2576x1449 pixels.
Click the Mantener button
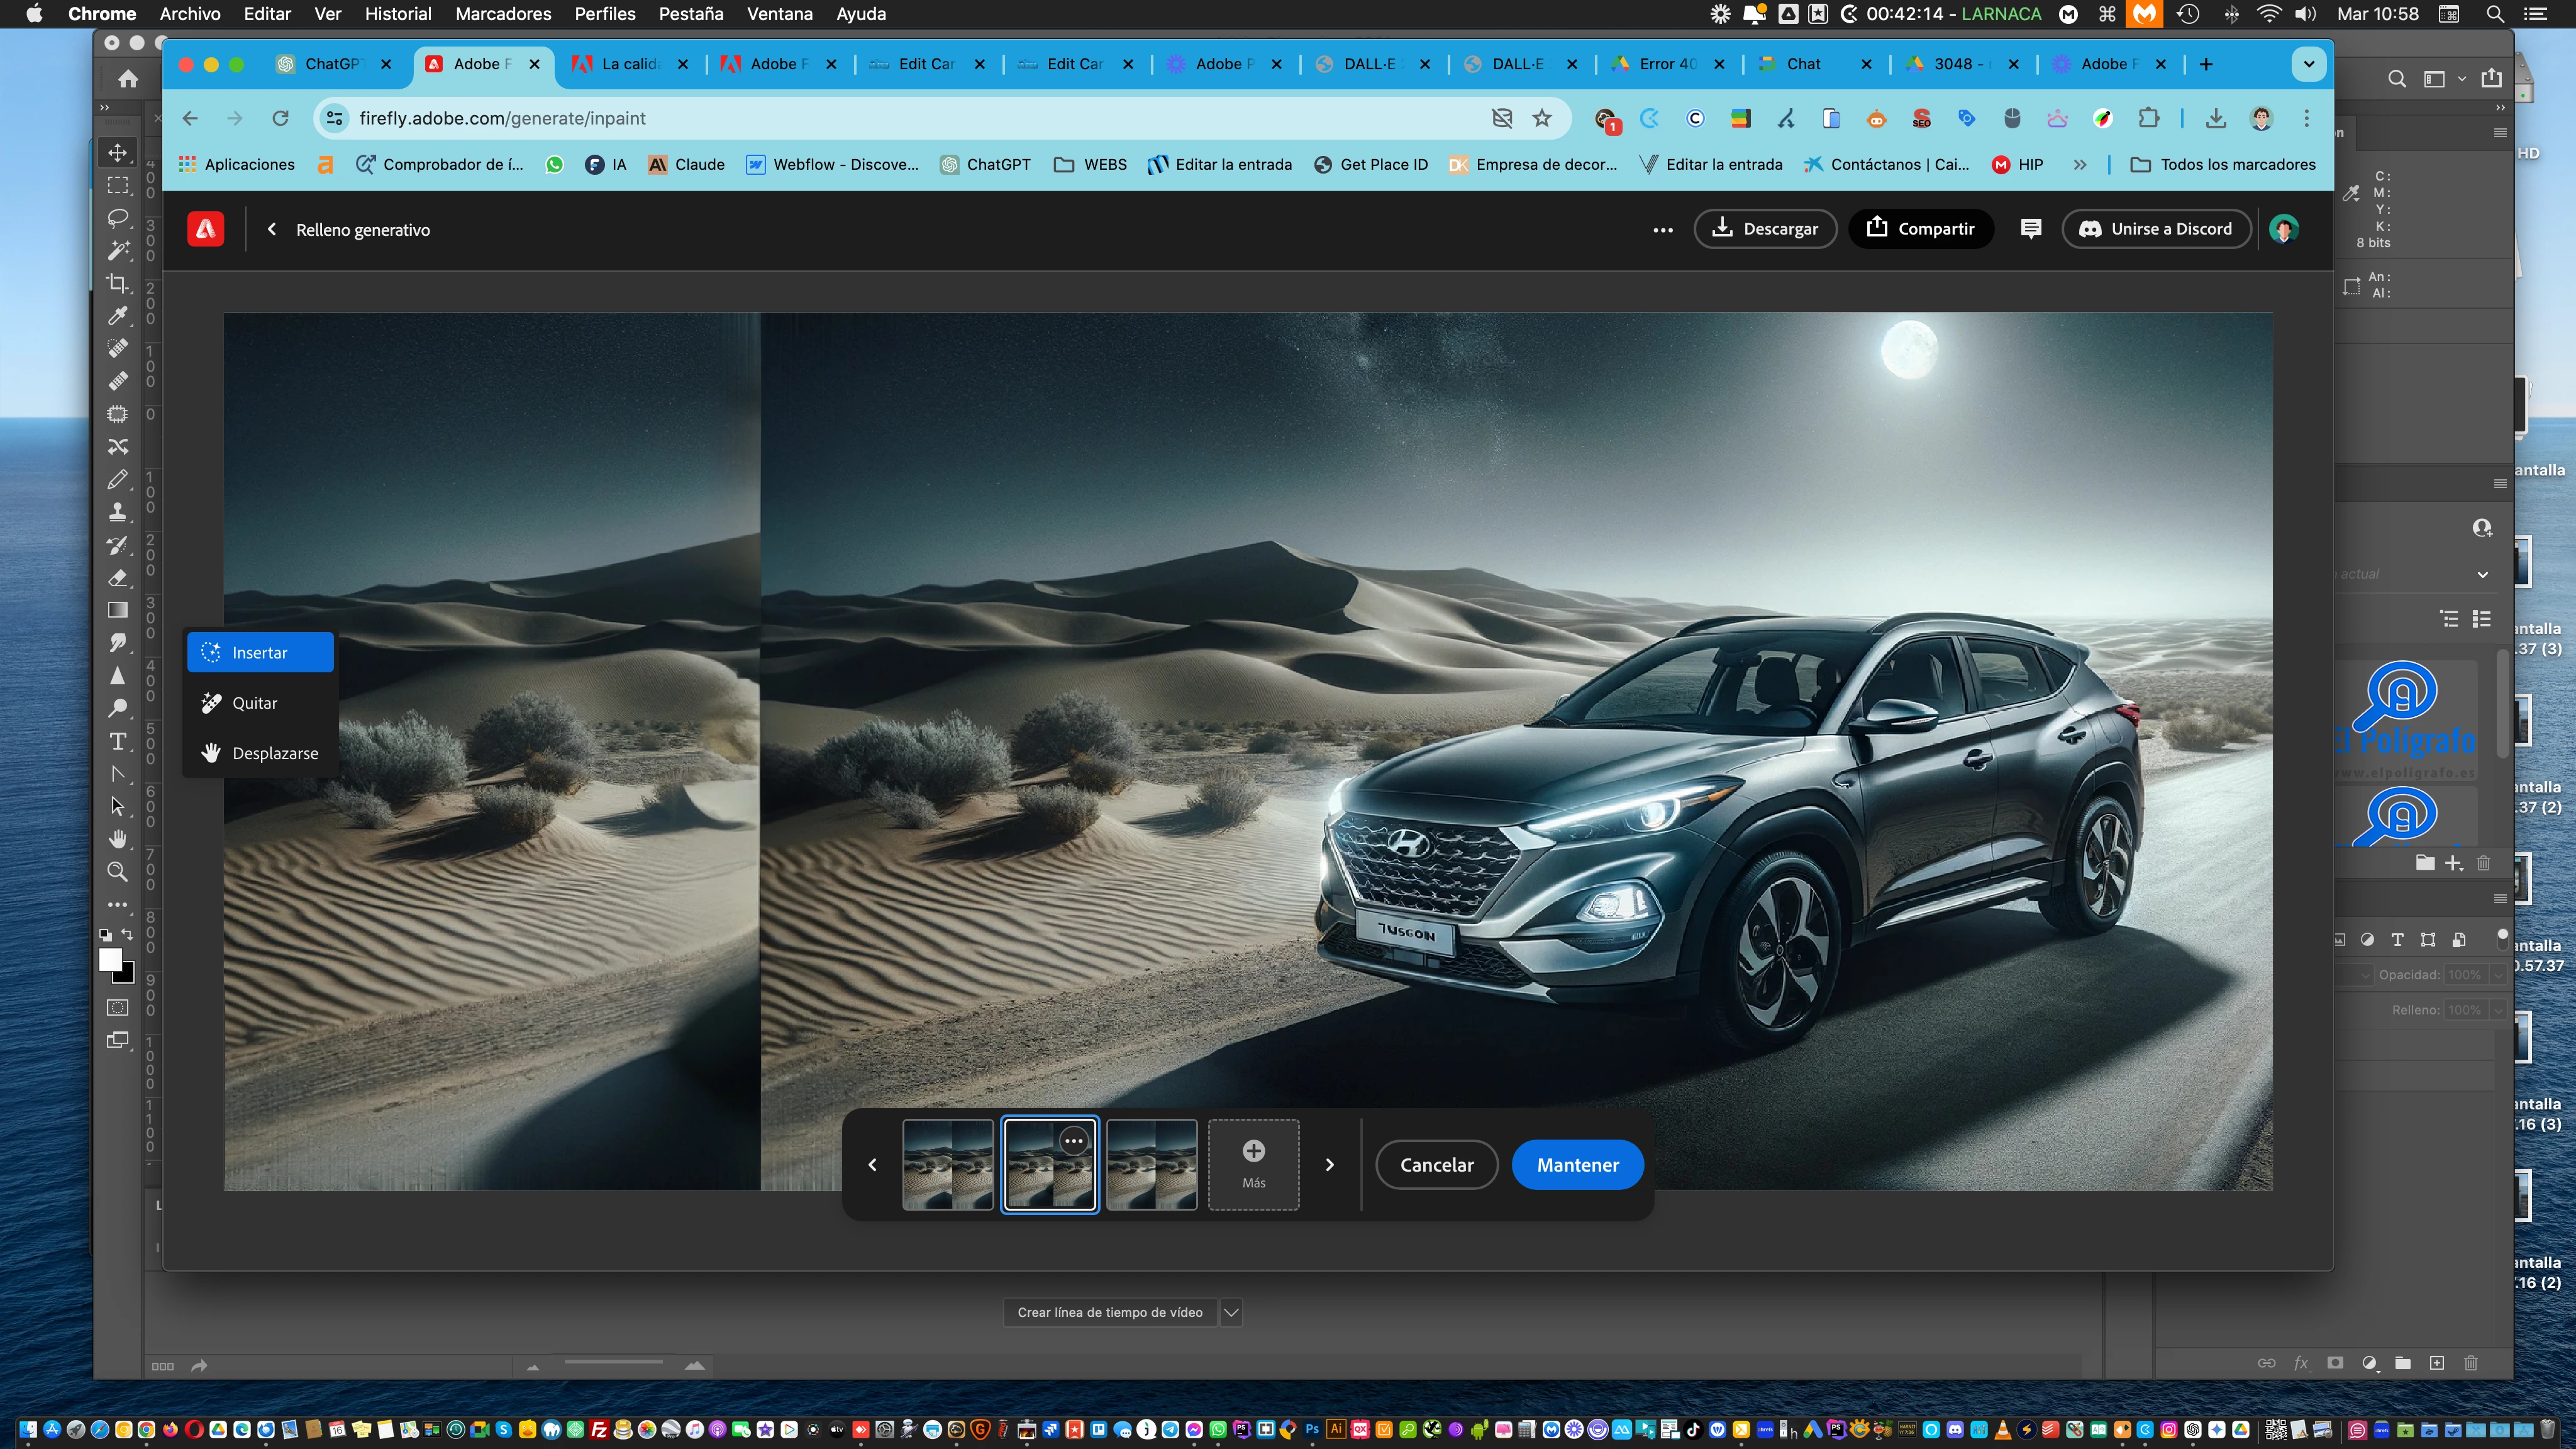point(1577,1164)
